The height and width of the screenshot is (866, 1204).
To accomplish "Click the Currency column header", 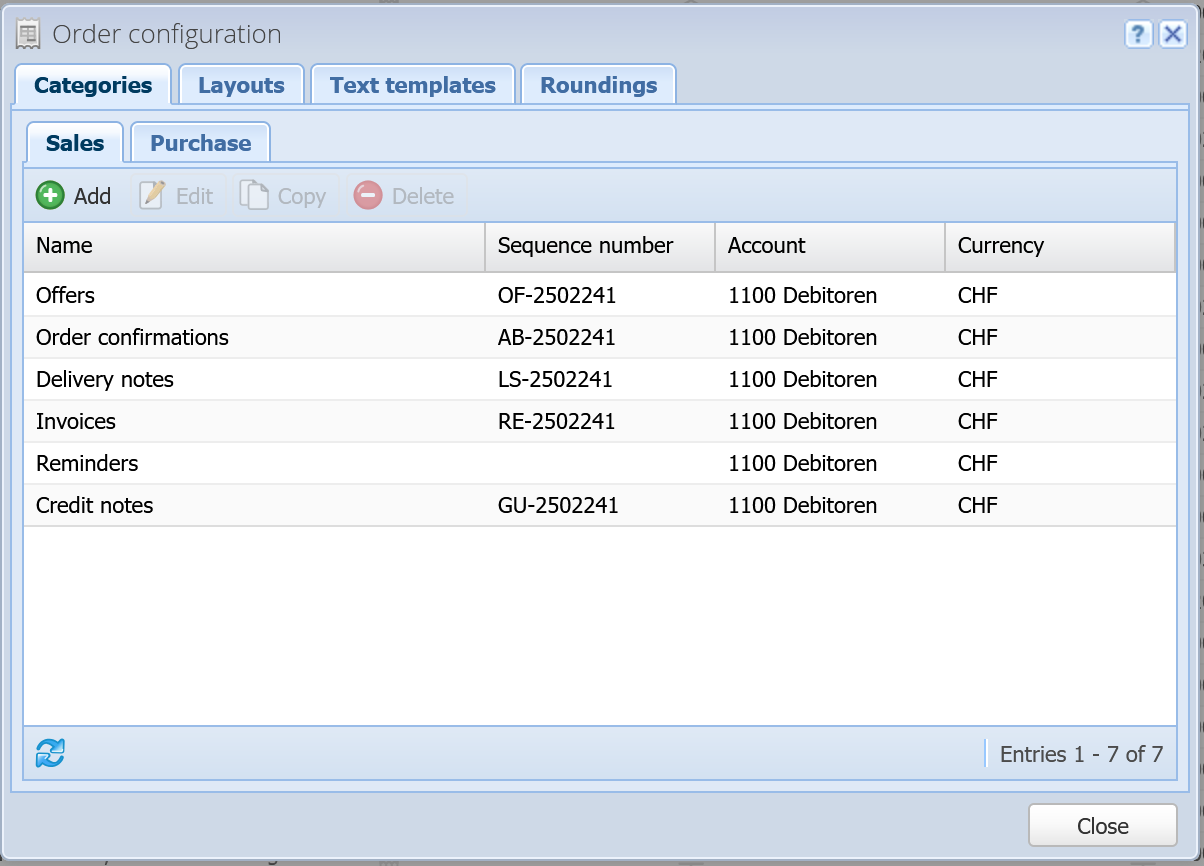I will click(x=1060, y=246).
